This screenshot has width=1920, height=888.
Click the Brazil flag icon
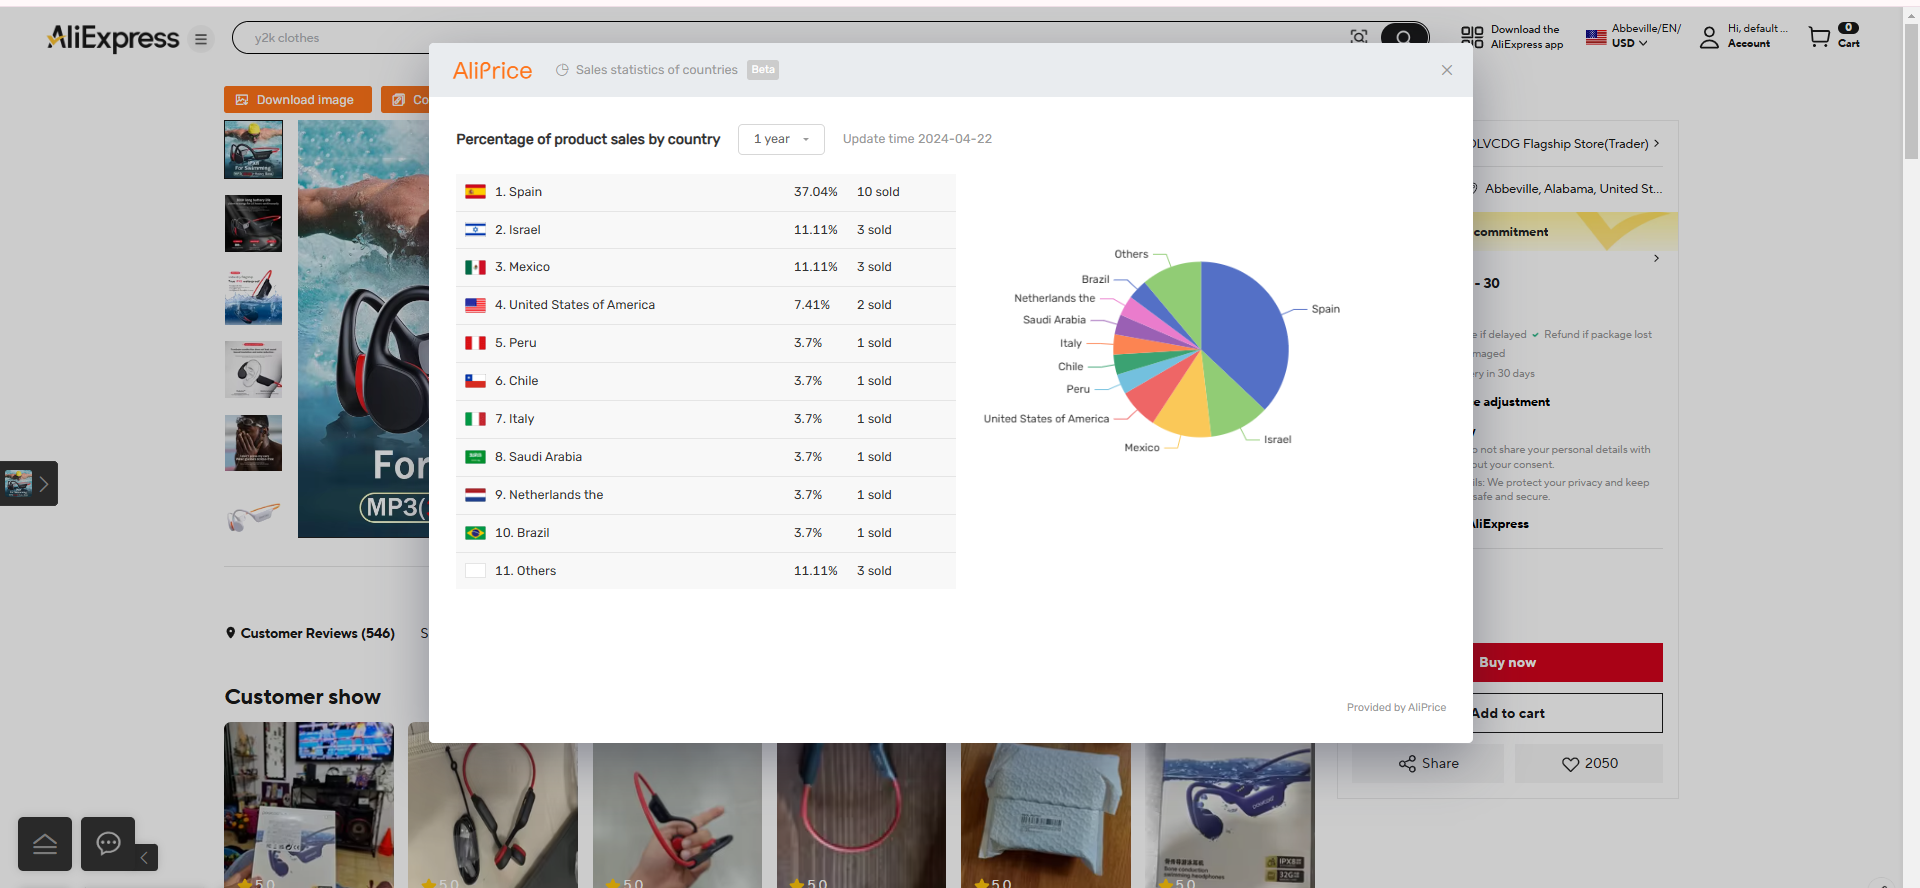point(475,533)
